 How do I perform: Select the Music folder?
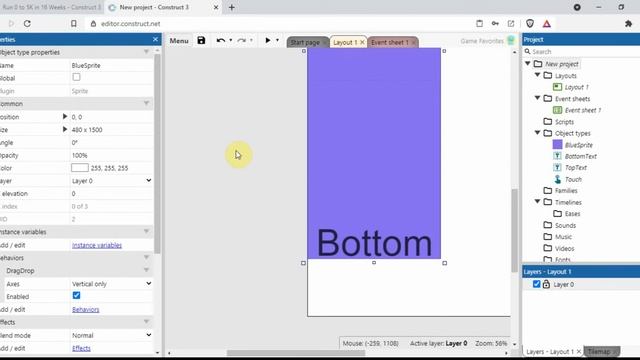(563, 237)
